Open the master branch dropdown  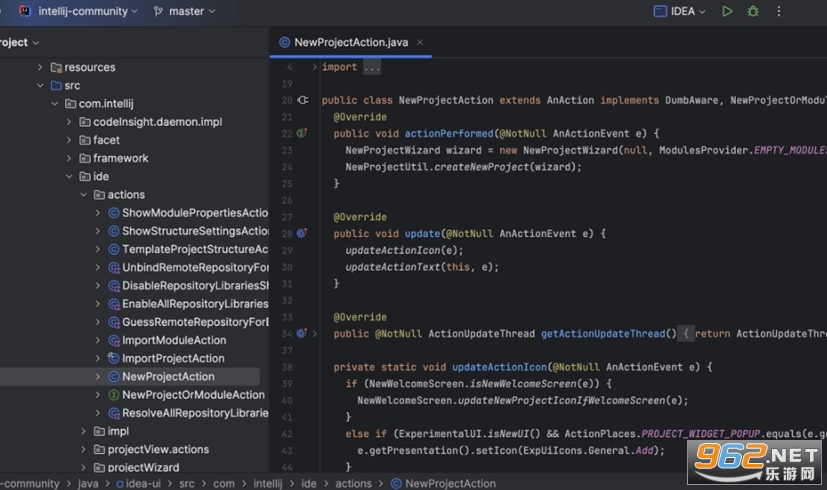pyautogui.click(x=184, y=11)
